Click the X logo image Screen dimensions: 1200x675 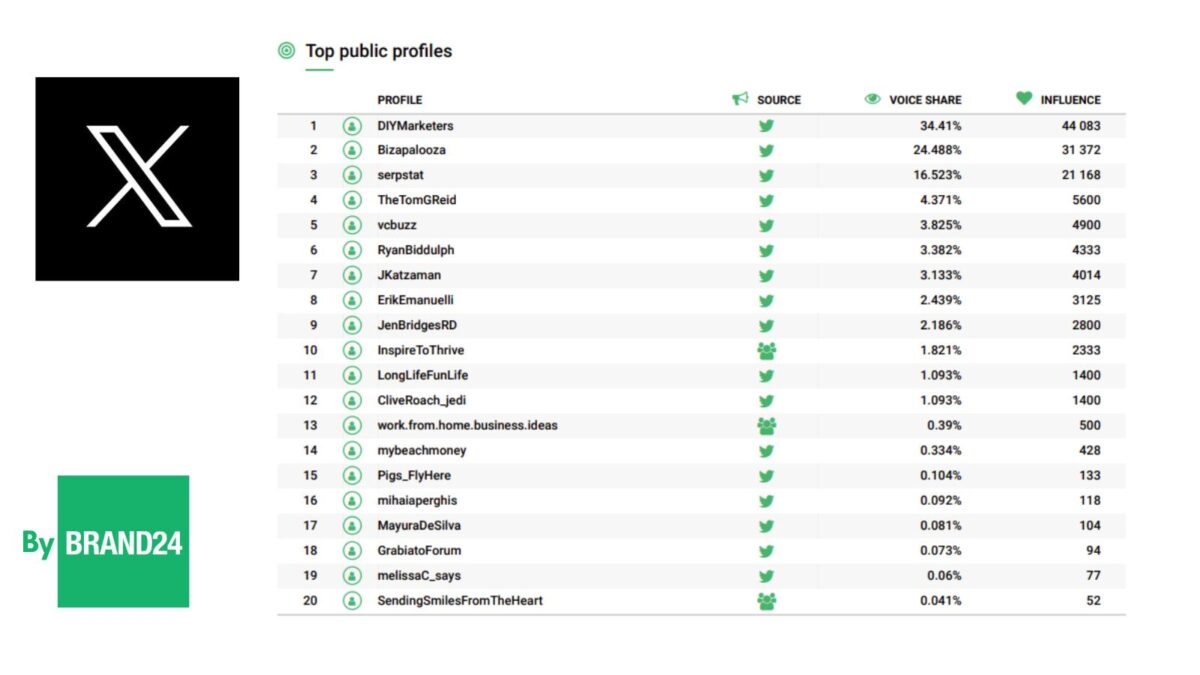point(137,179)
